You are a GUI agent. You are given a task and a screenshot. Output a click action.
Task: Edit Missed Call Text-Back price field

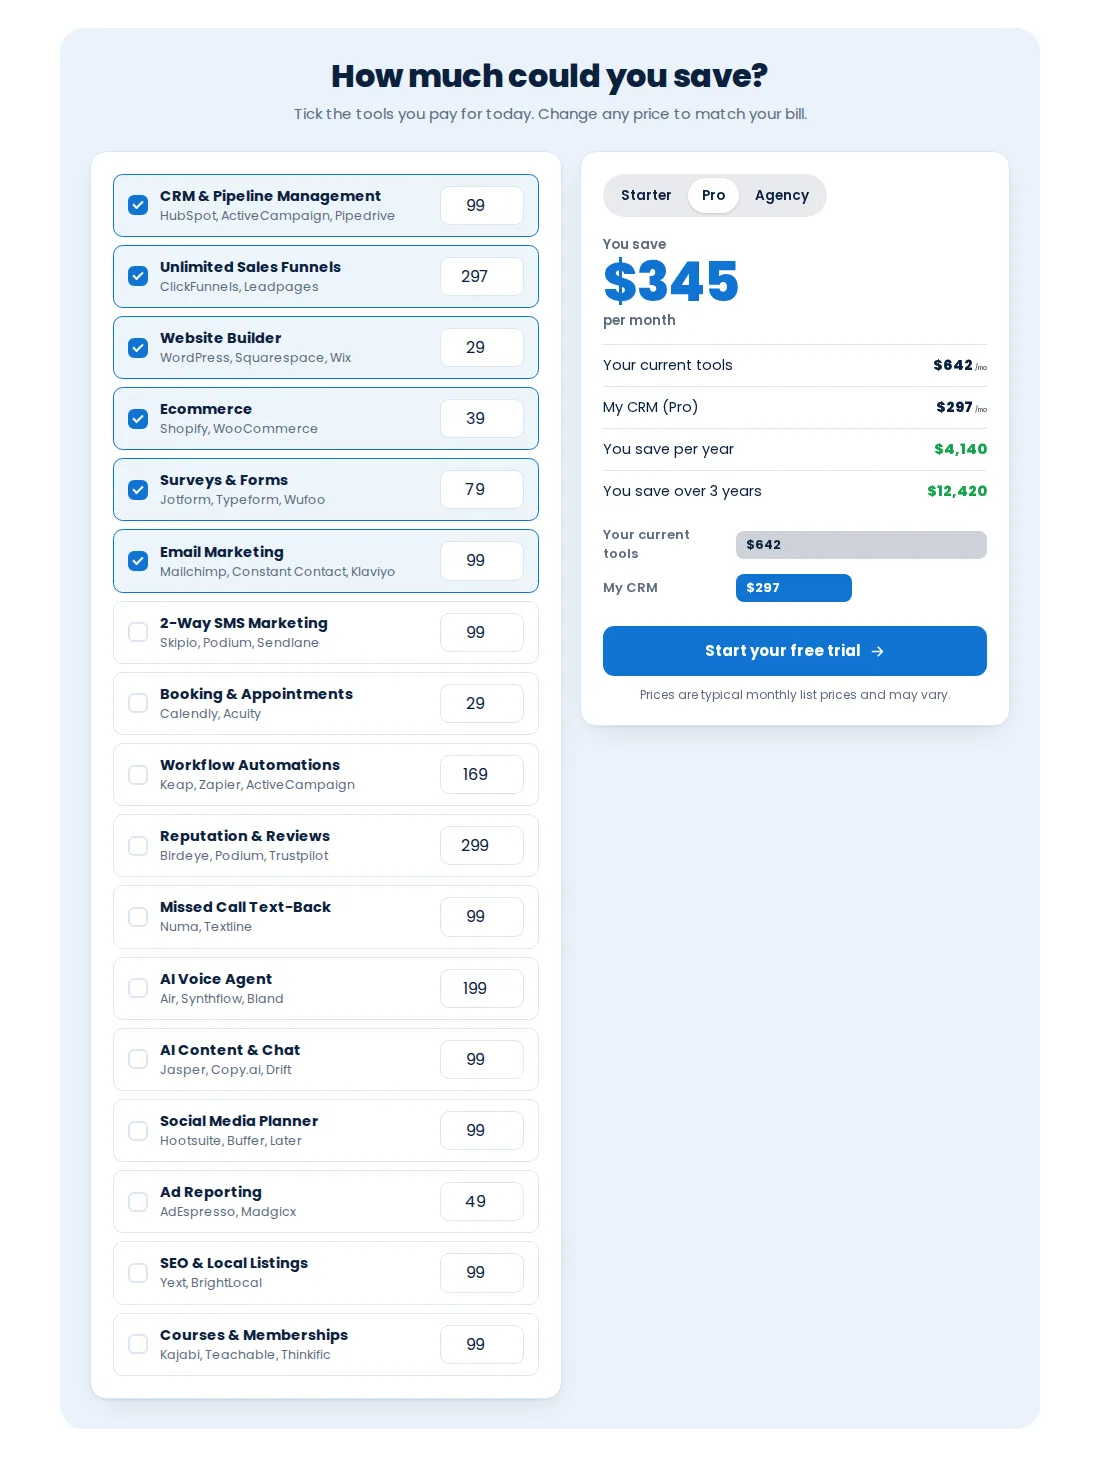(x=482, y=916)
